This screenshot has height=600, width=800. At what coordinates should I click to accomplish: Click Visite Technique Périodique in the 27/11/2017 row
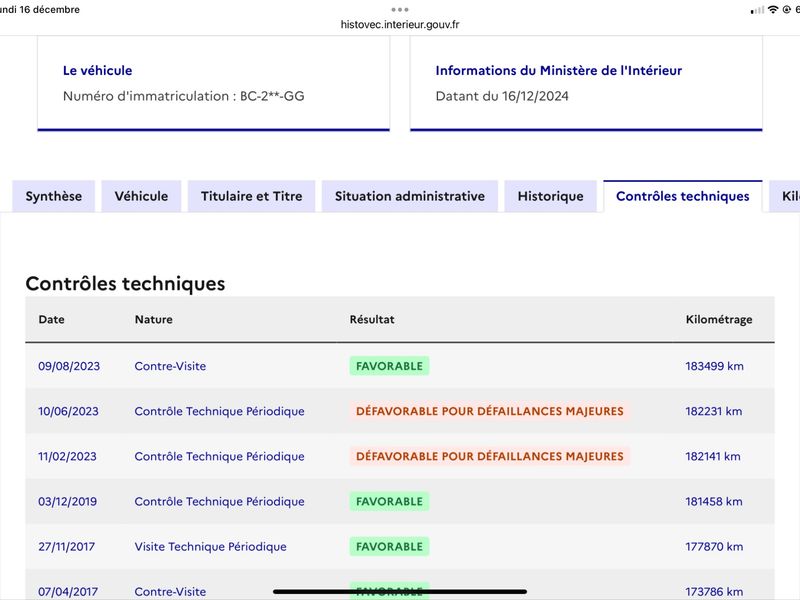click(x=211, y=546)
